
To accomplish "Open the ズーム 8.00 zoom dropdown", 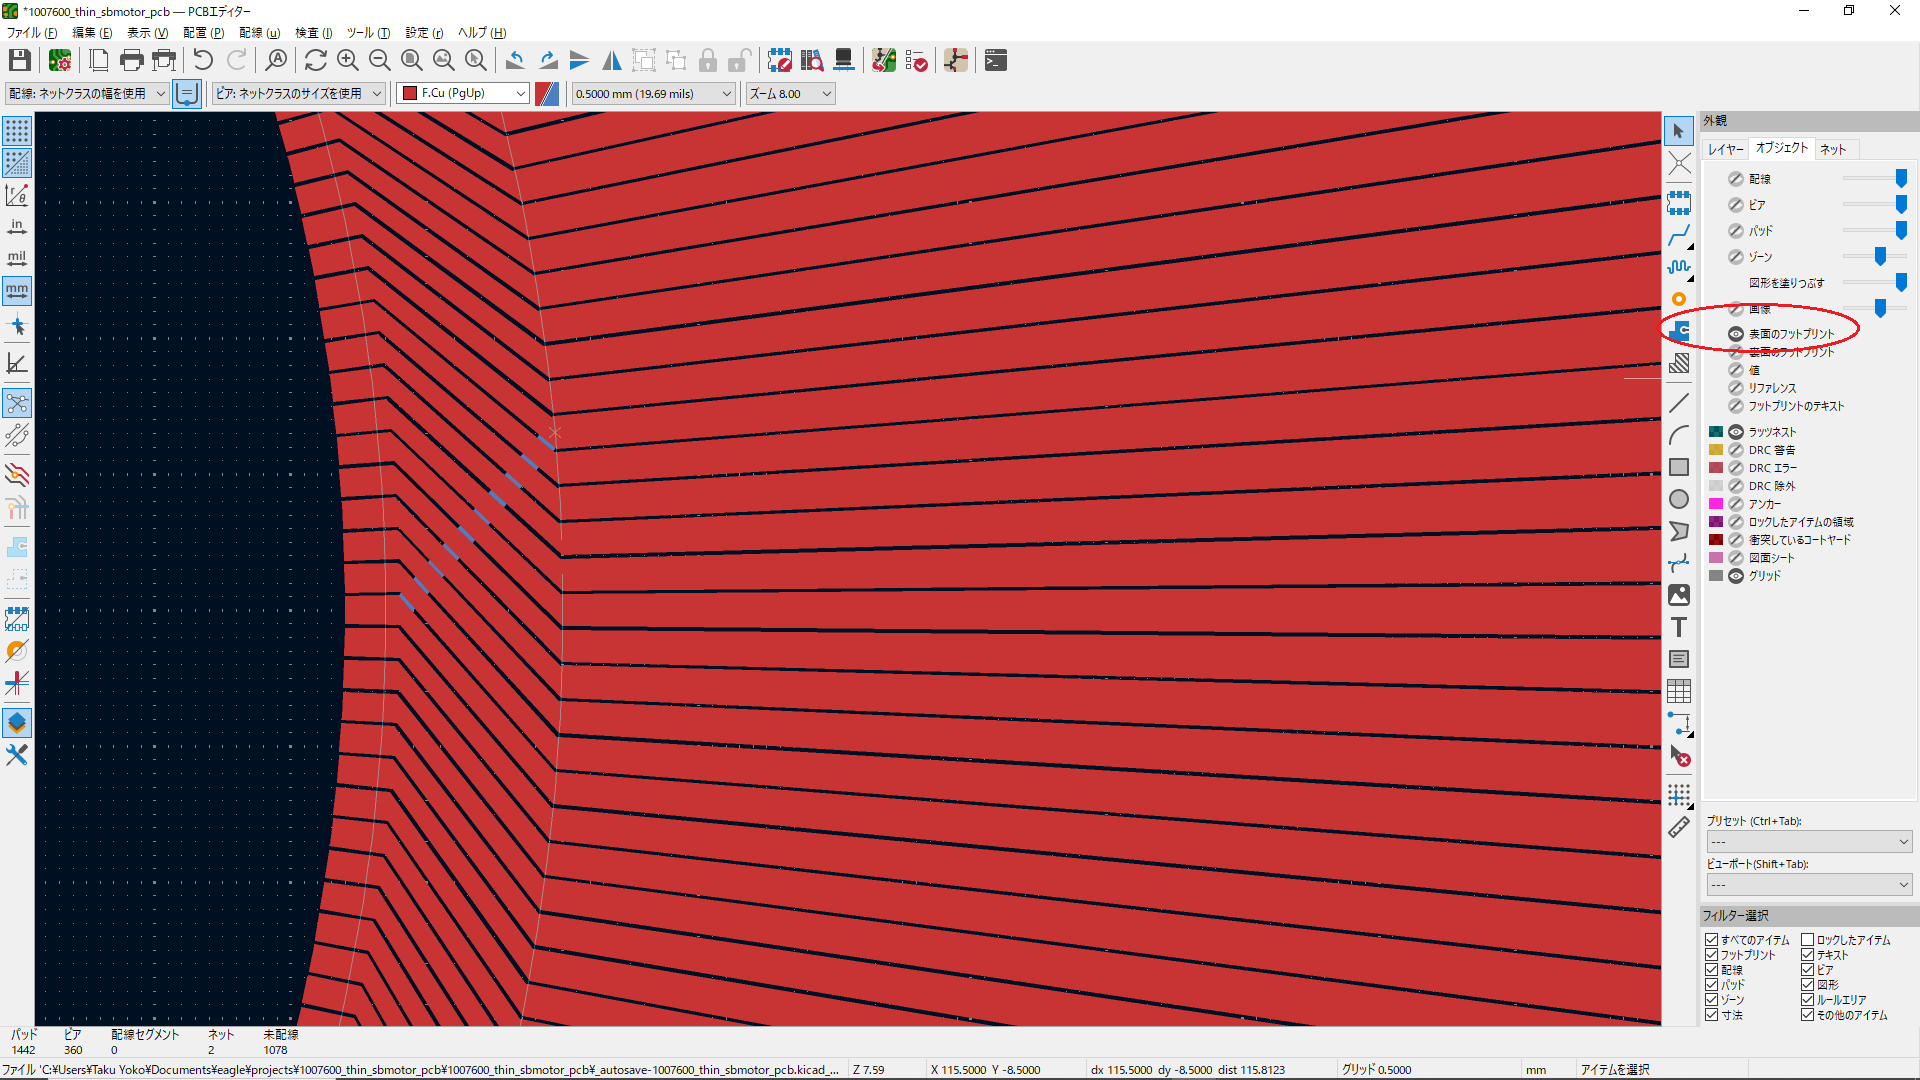I will [790, 93].
